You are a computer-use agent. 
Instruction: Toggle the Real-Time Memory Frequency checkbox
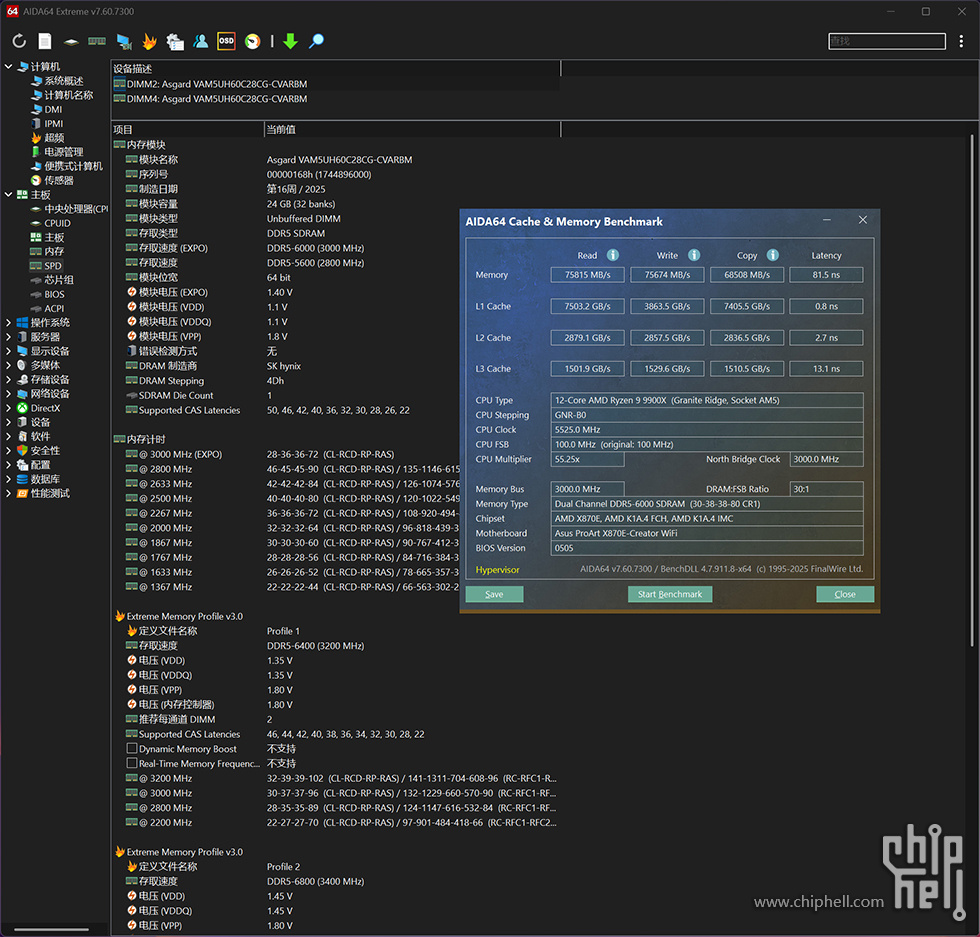[132, 763]
